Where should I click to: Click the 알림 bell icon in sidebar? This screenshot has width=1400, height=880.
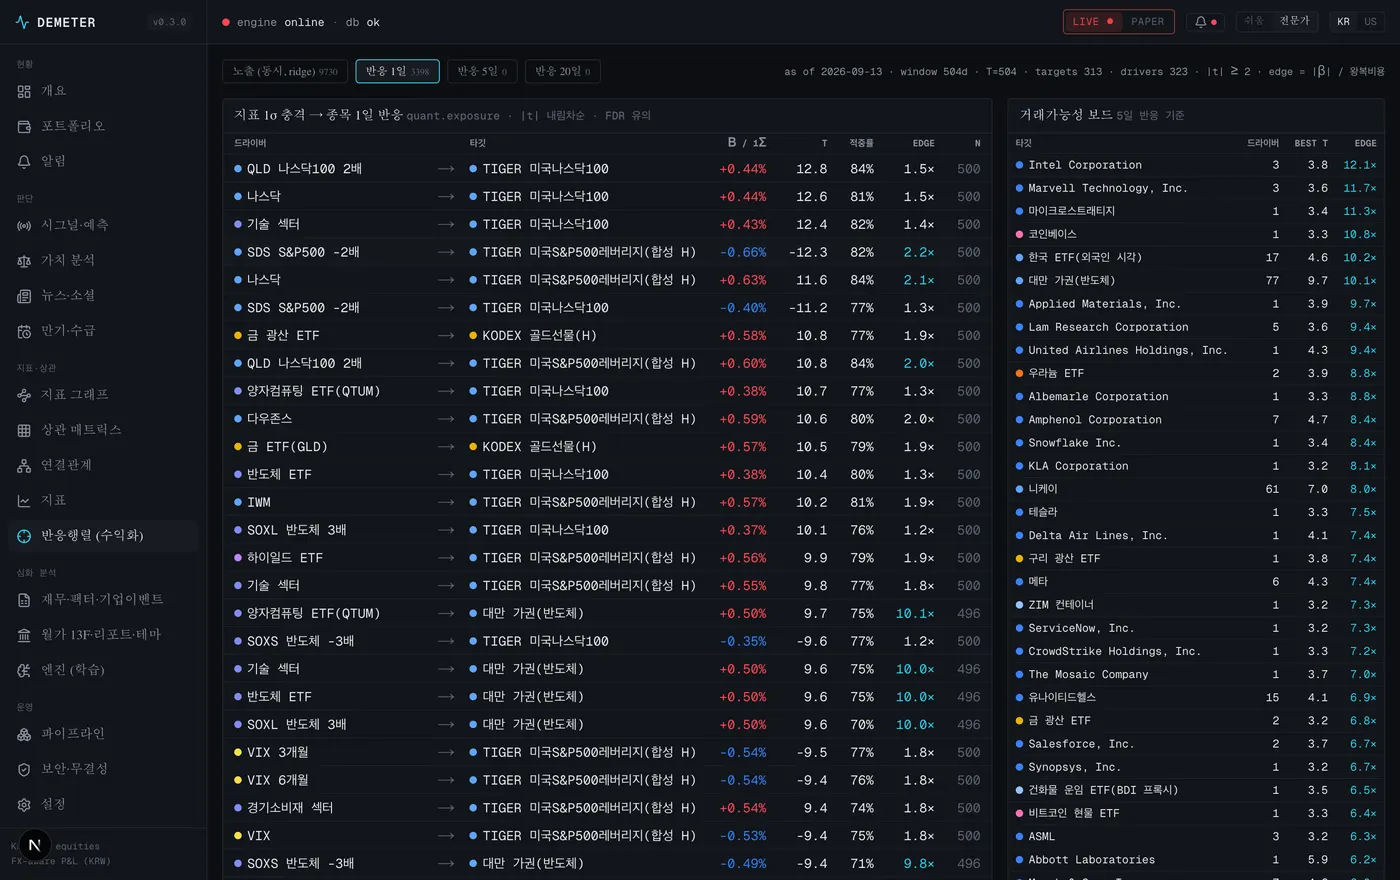(24, 161)
